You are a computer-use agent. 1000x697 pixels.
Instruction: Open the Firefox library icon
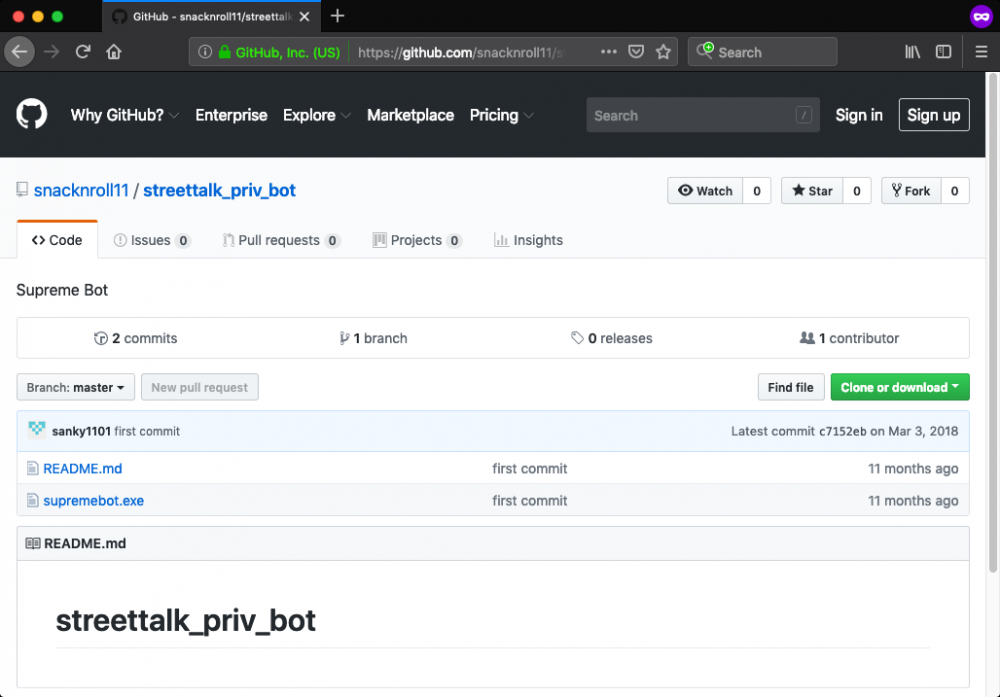tap(912, 52)
